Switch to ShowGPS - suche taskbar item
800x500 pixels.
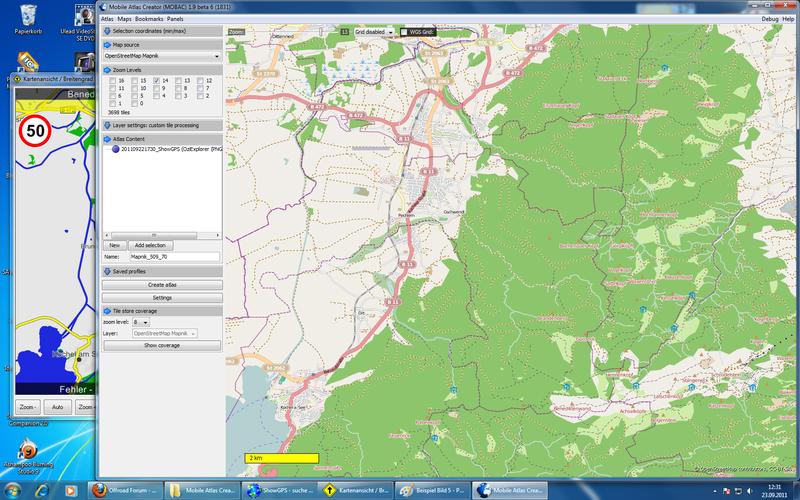[x=279, y=490]
